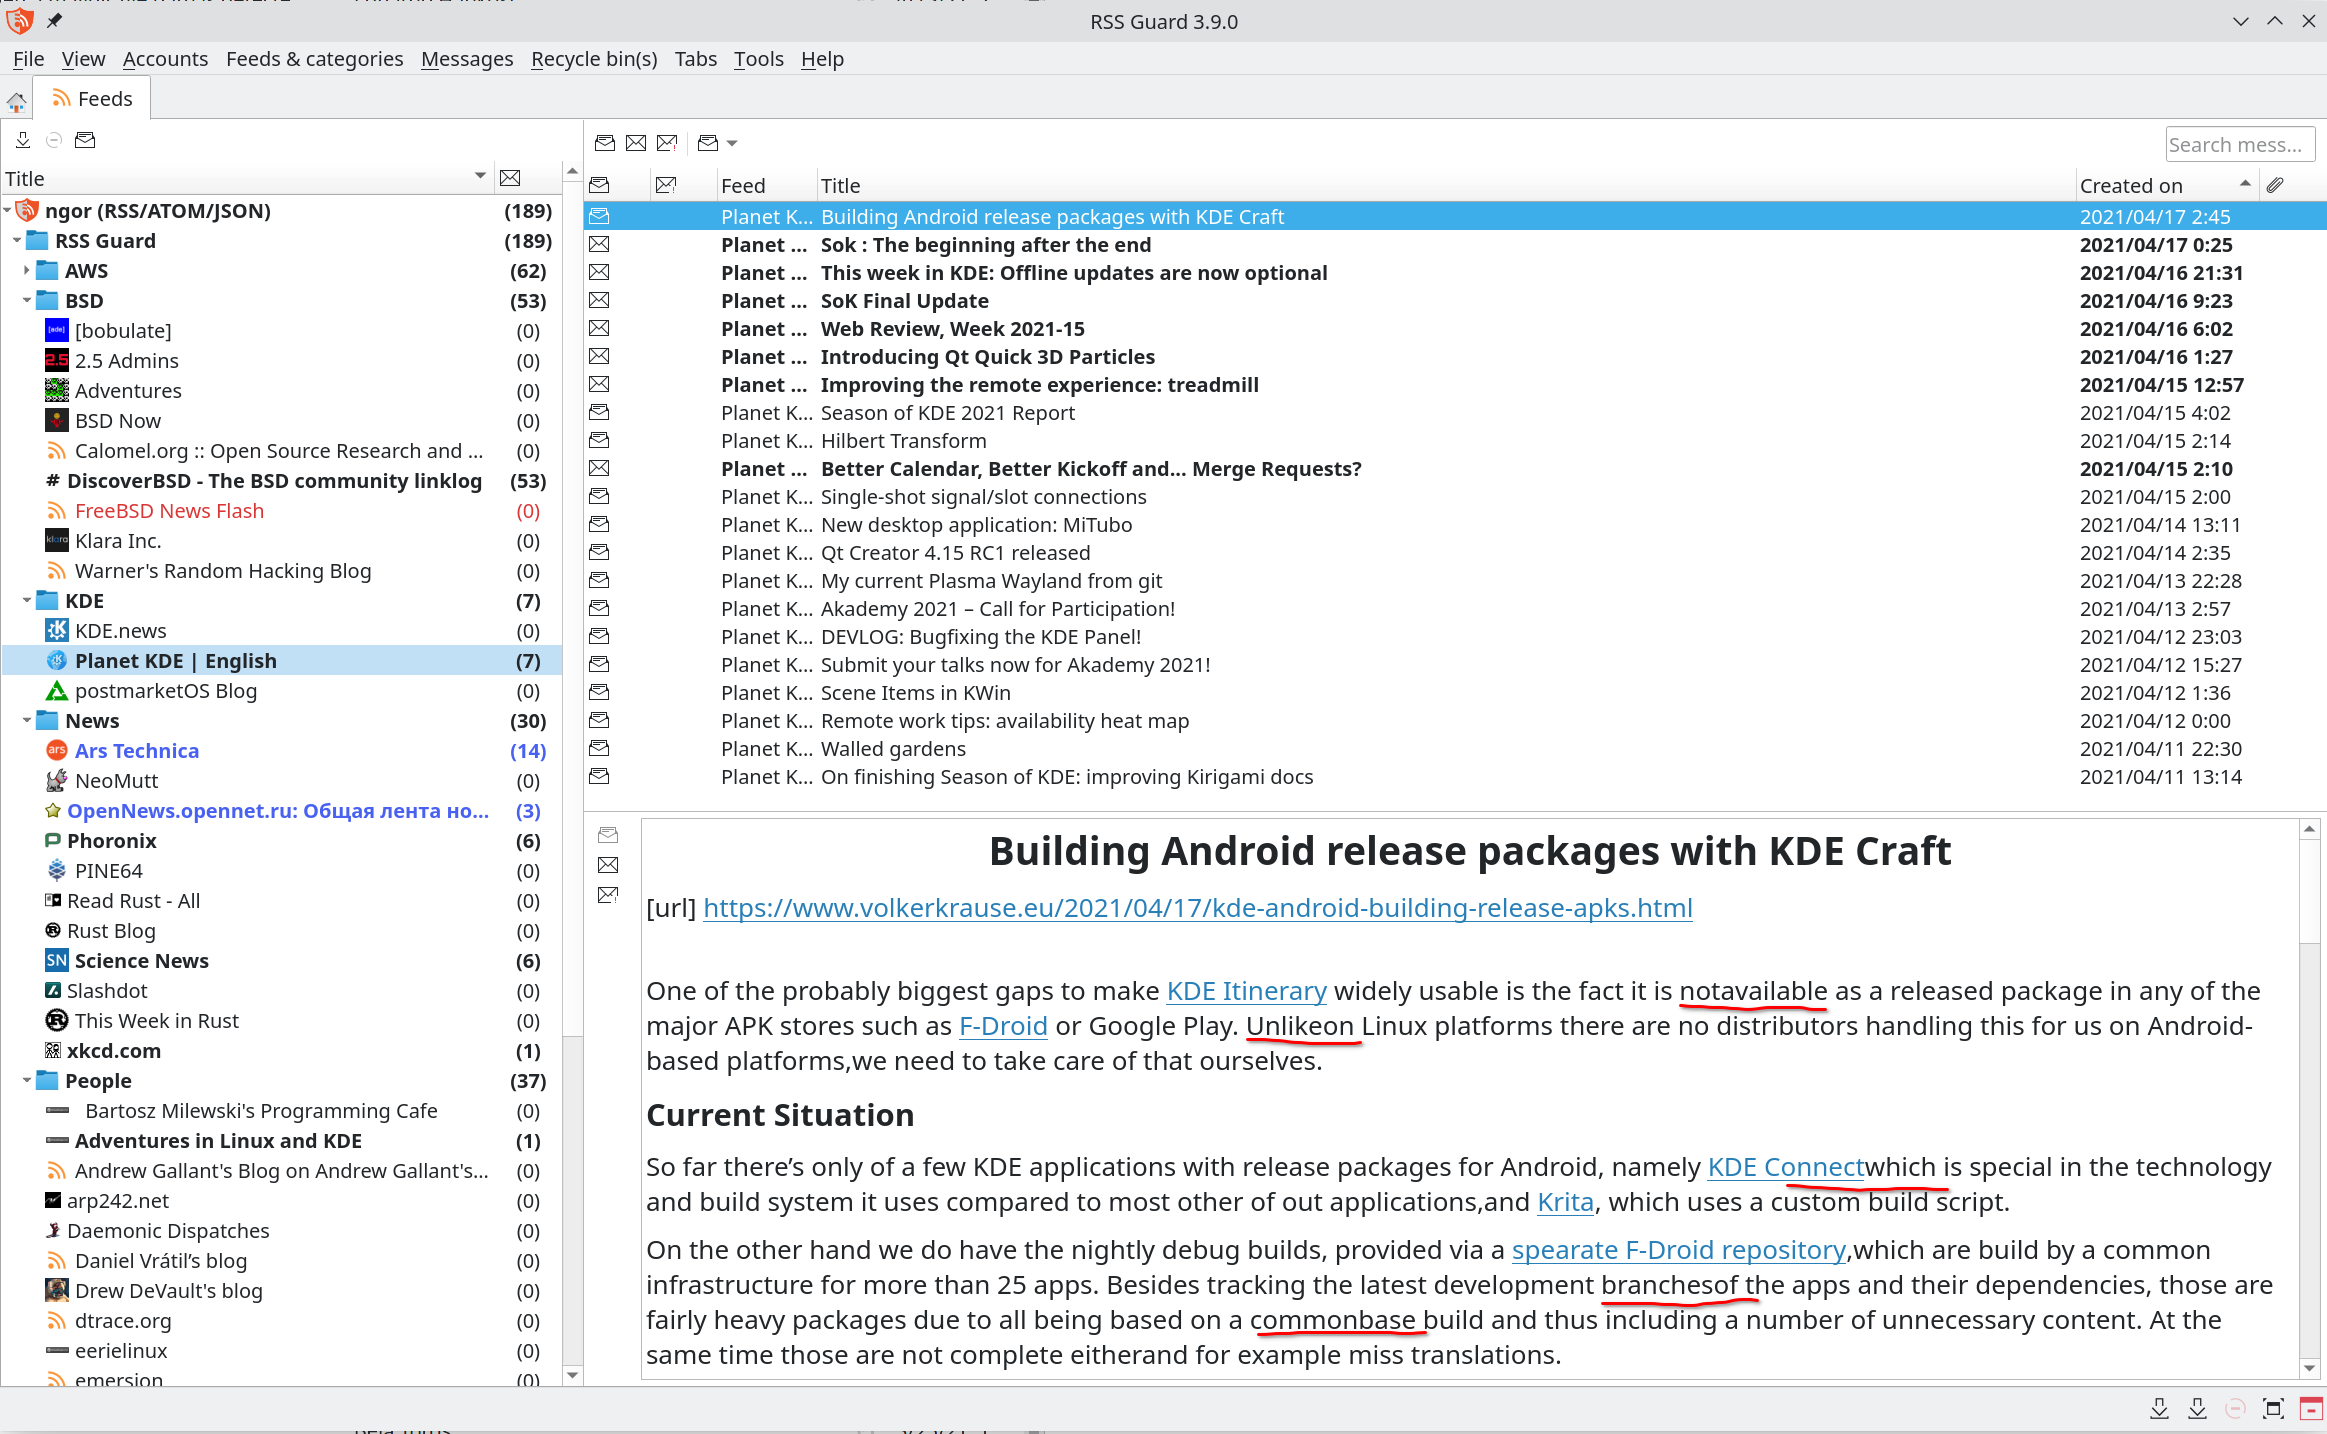The height and width of the screenshot is (1434, 2327).
Task: Click the stop update icon in status bar
Action: coord(2235,1408)
